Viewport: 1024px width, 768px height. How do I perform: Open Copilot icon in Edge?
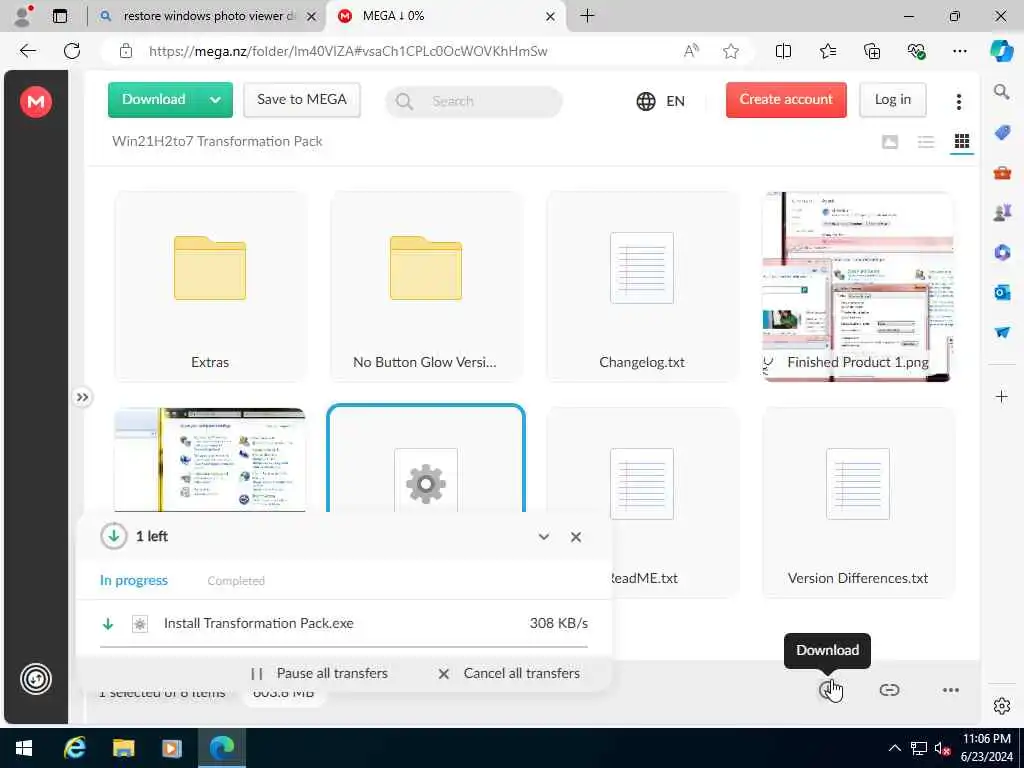click(x=1001, y=51)
